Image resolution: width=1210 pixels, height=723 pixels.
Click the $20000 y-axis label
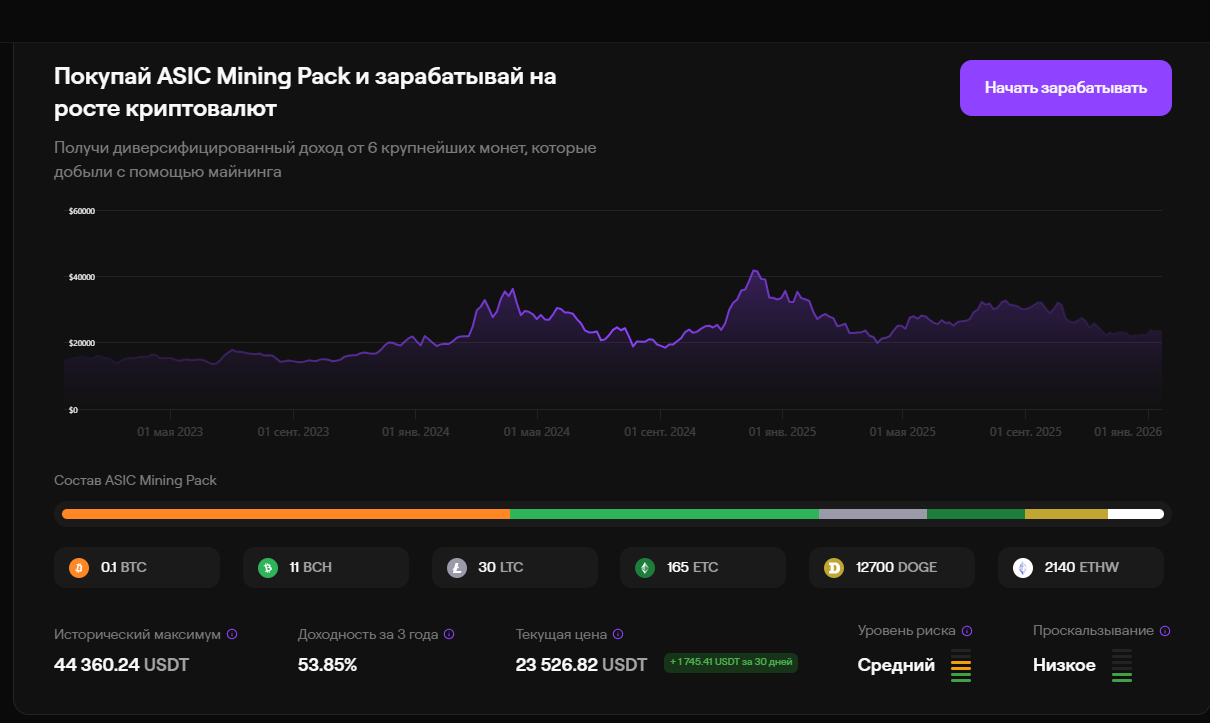coord(81,343)
